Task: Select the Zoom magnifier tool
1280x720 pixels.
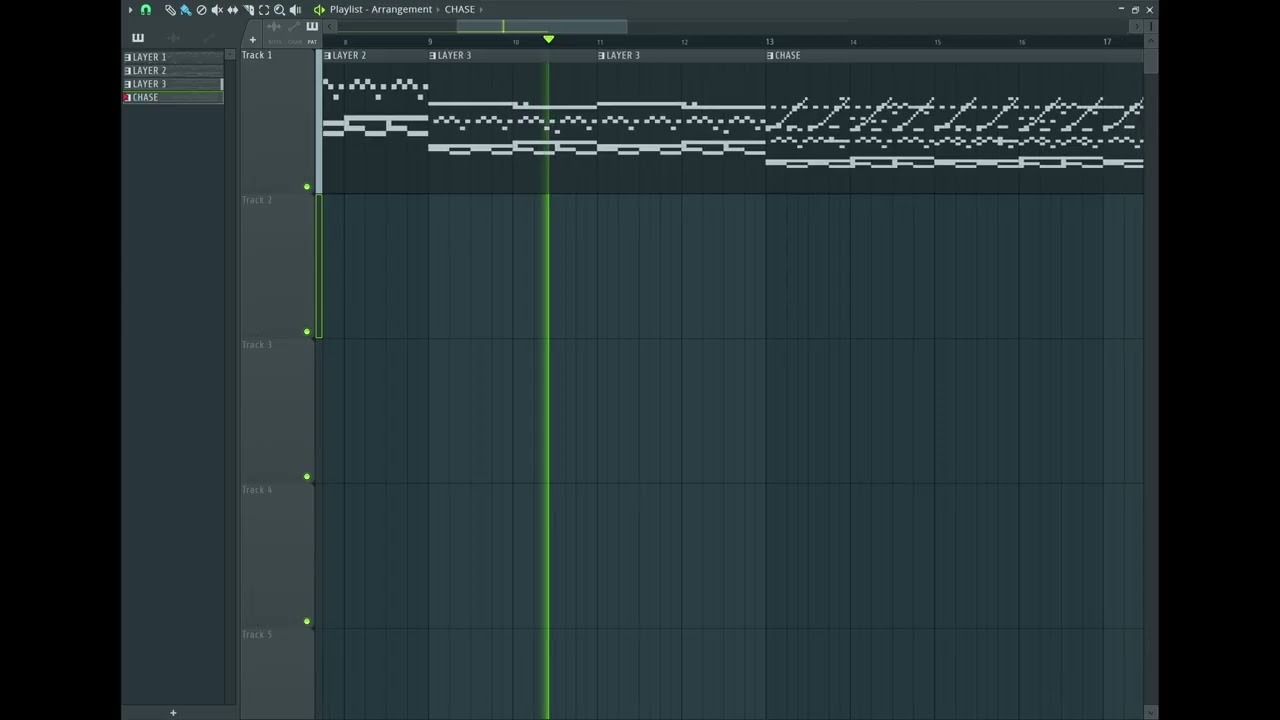Action: [279, 9]
